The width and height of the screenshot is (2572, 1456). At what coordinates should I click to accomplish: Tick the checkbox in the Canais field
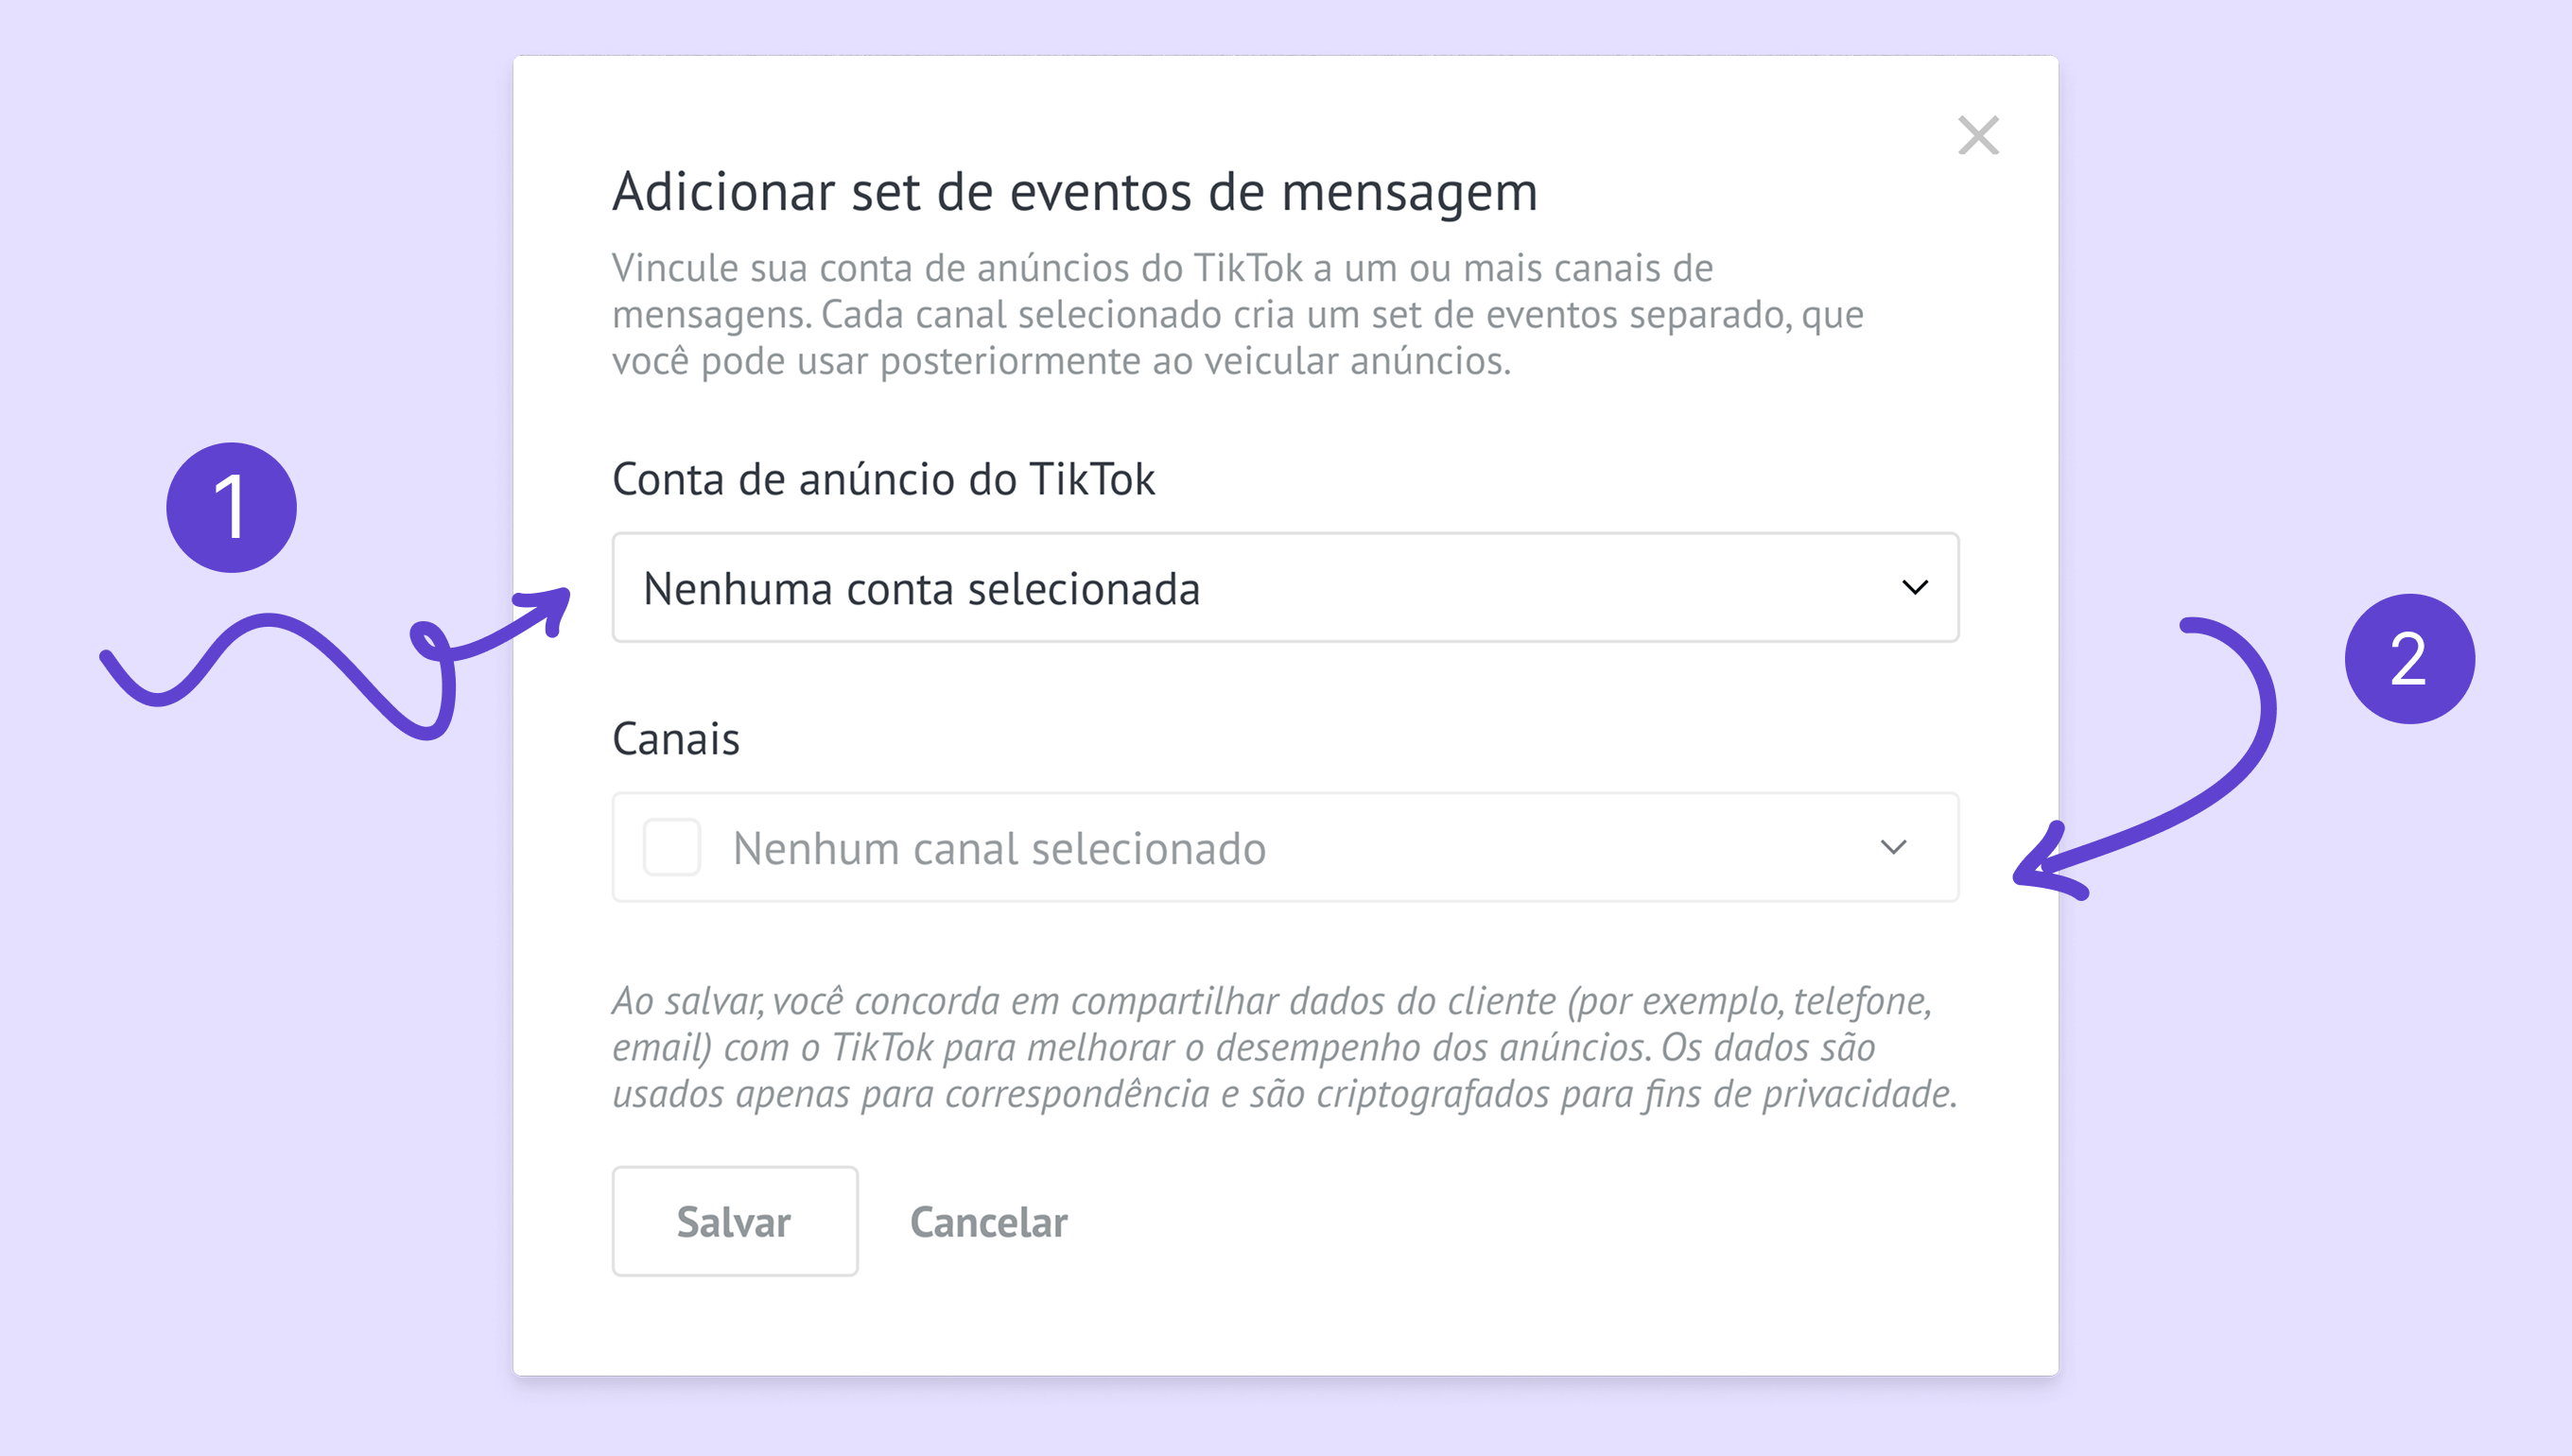[671, 848]
